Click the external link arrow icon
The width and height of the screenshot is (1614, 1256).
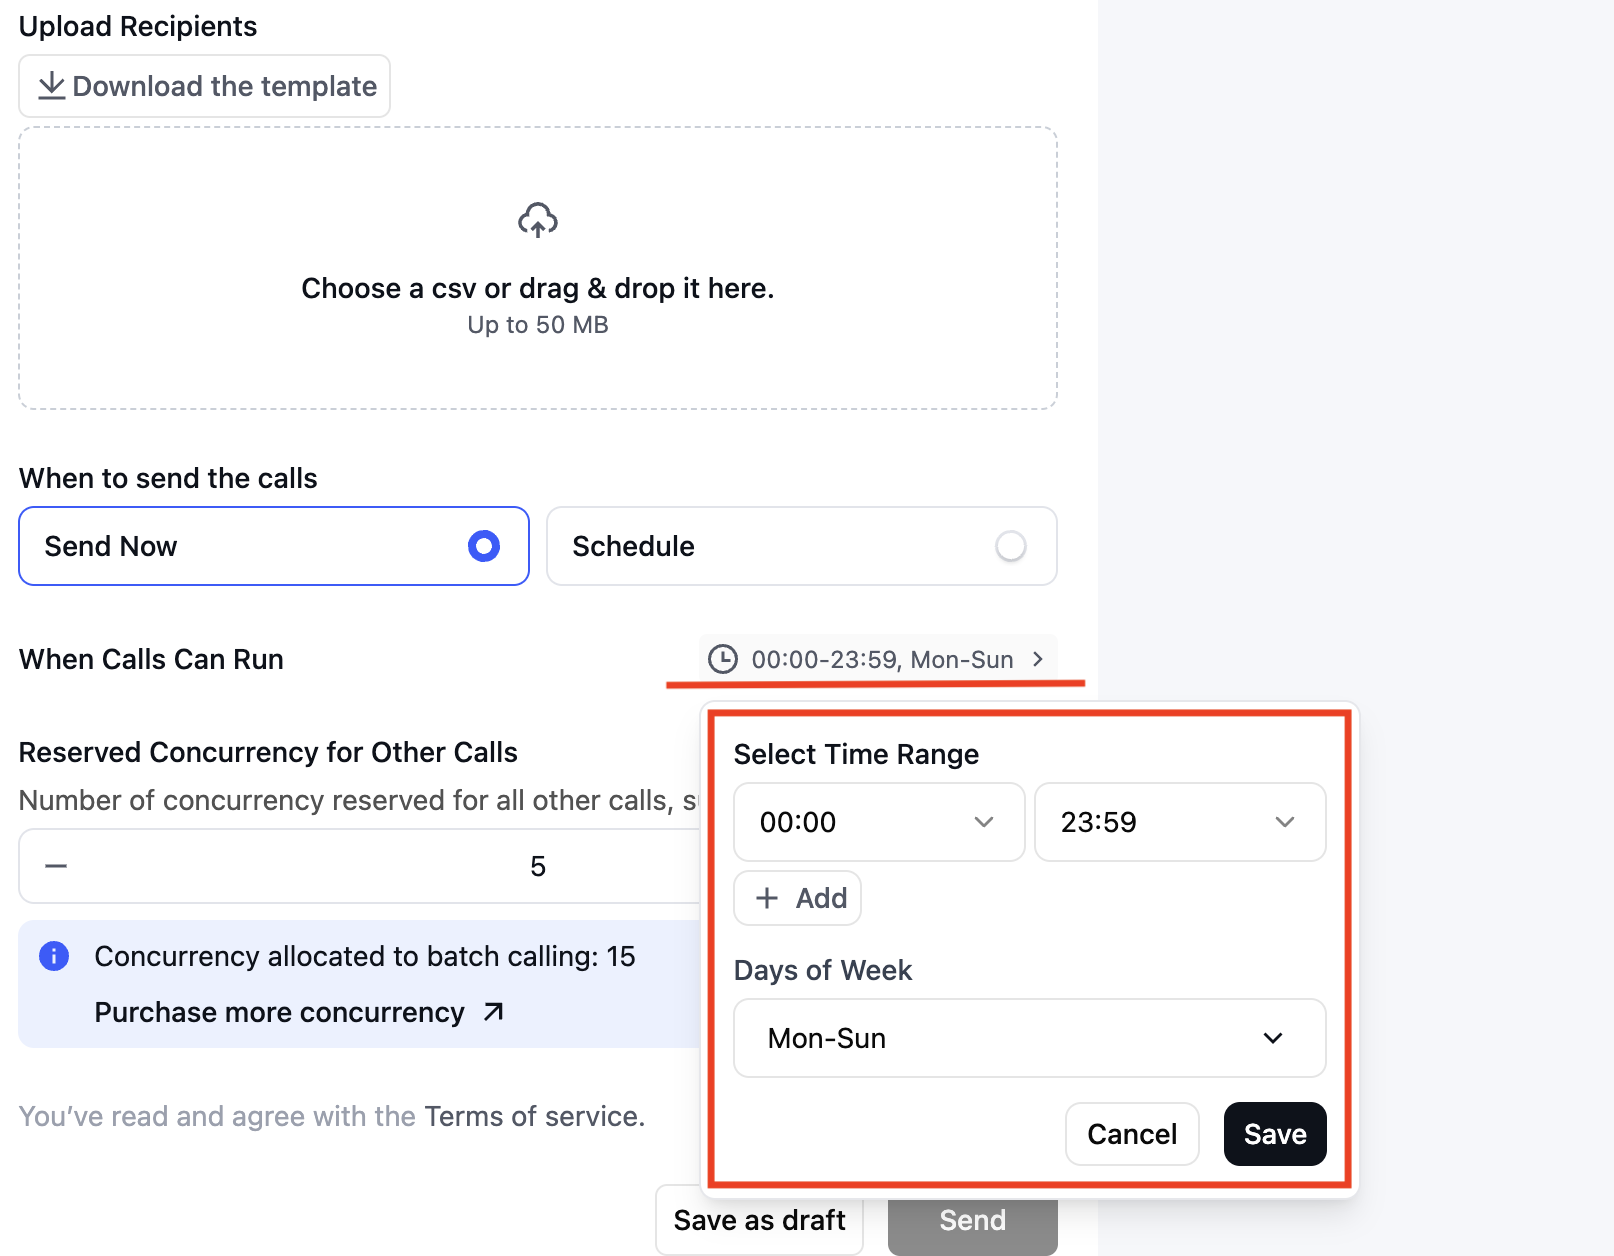click(493, 1012)
